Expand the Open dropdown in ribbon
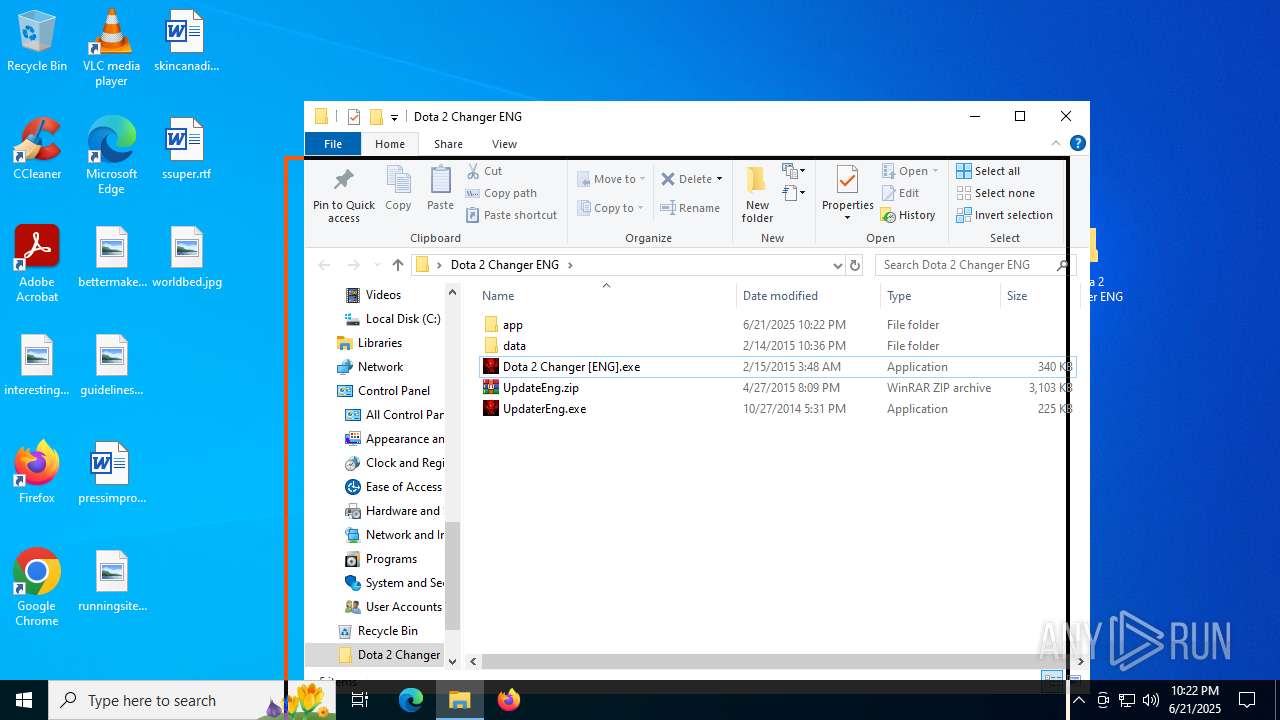 (936, 171)
